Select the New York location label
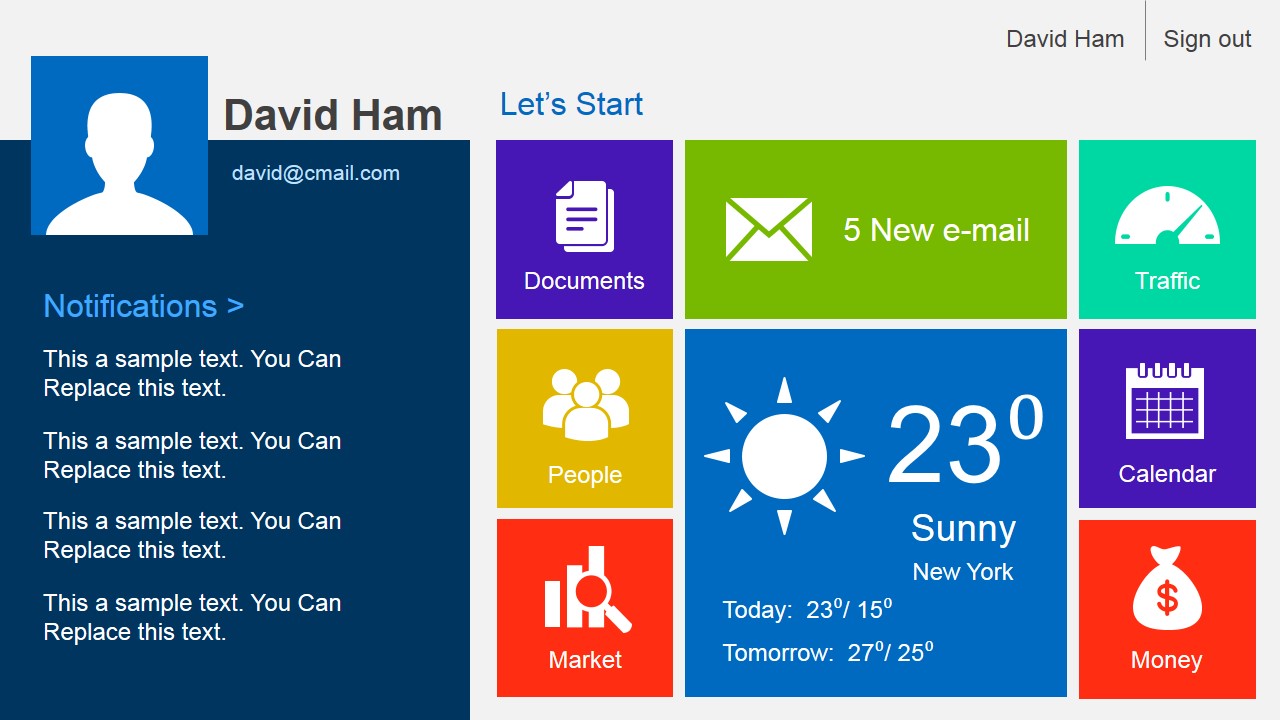1280x720 pixels. 963,572
